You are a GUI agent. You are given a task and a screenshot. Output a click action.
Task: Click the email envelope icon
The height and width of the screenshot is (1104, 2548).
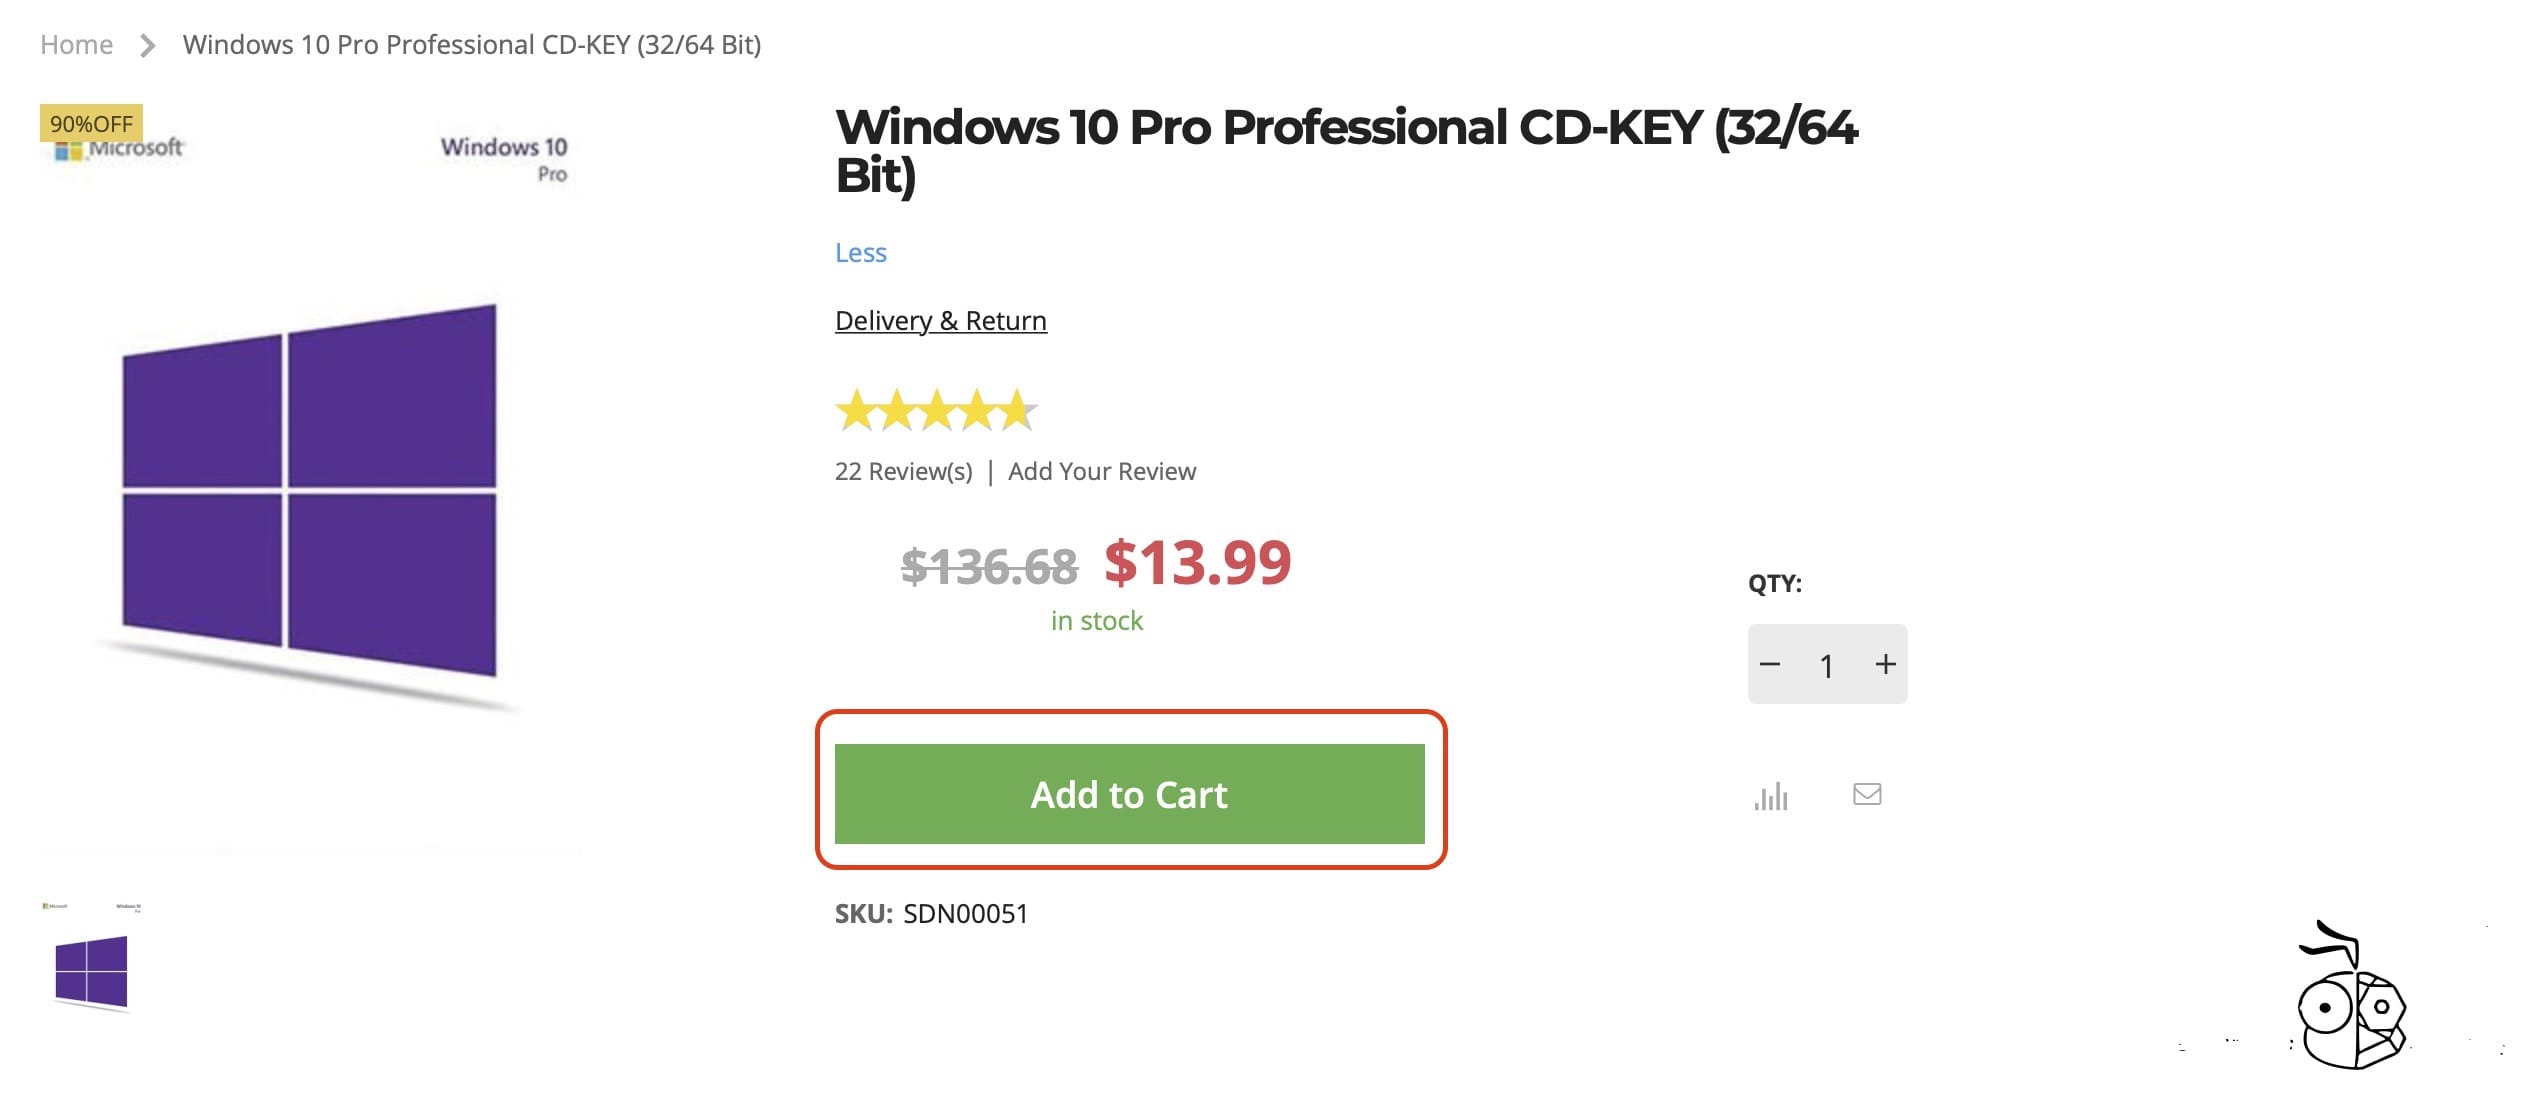(x=1868, y=794)
